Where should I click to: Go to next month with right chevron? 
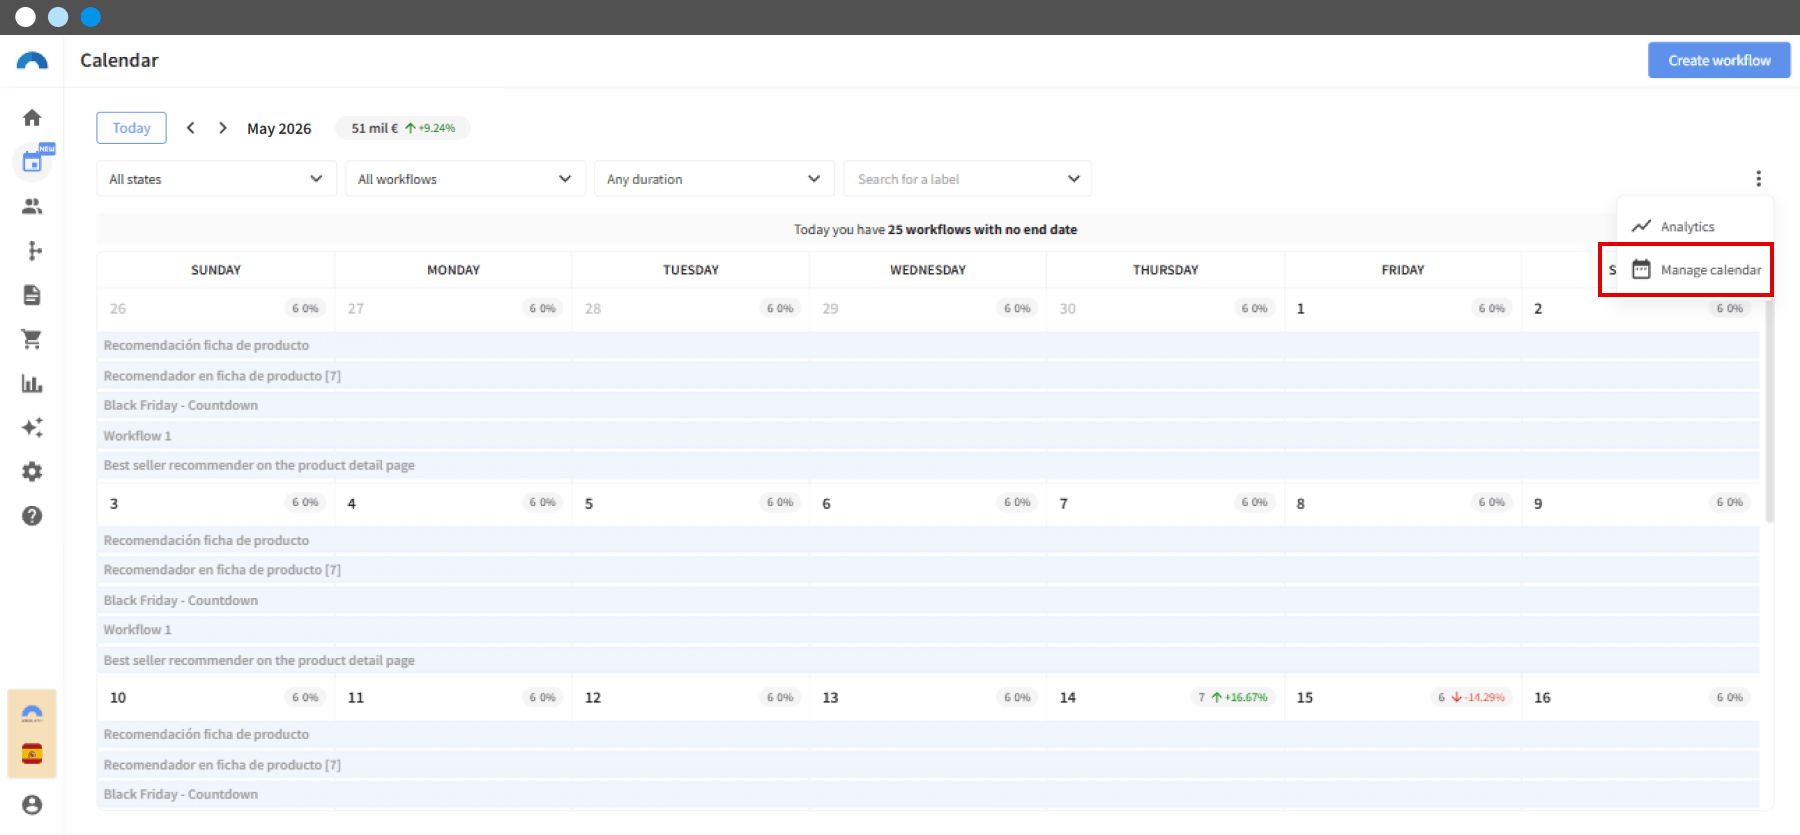coord(223,128)
